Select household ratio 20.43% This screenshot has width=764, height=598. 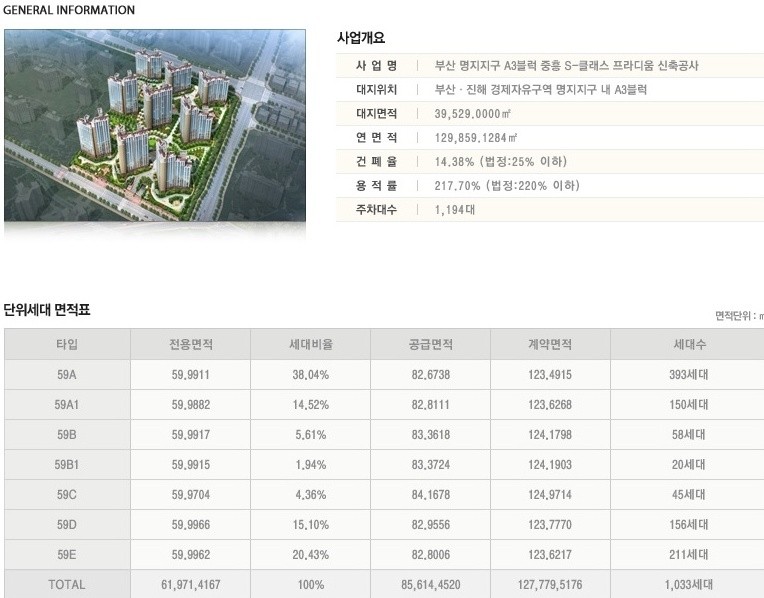[311, 554]
